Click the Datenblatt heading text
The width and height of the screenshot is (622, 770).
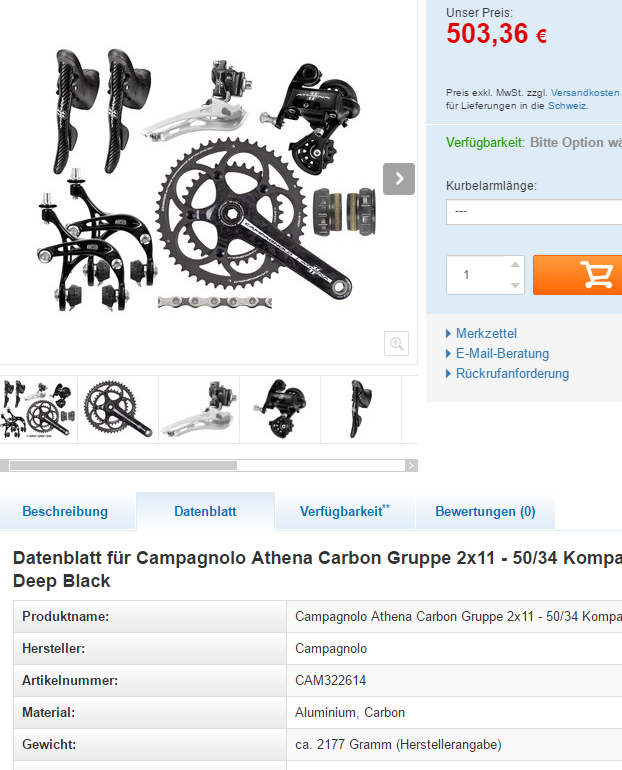pyautogui.click(x=317, y=569)
